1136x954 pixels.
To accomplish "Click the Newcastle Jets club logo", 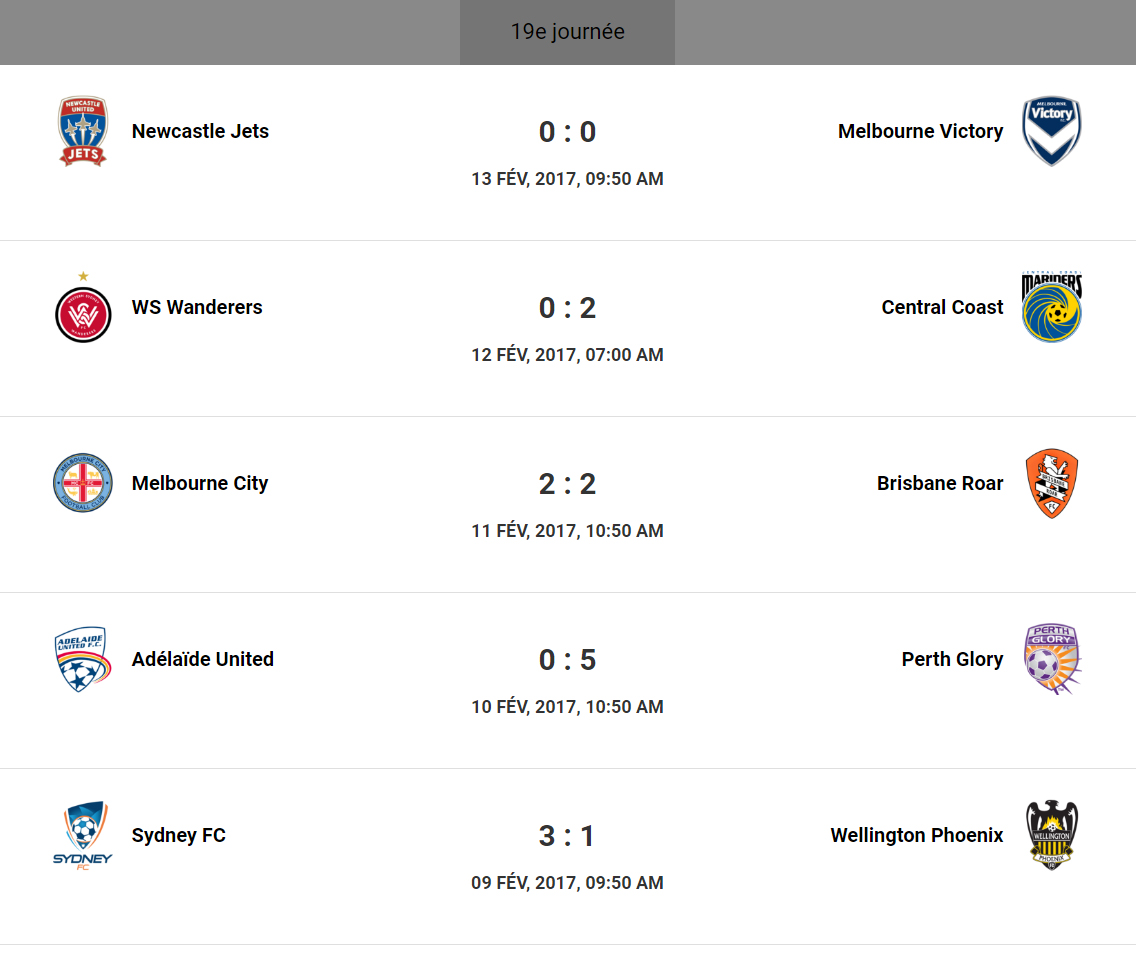I will point(83,131).
